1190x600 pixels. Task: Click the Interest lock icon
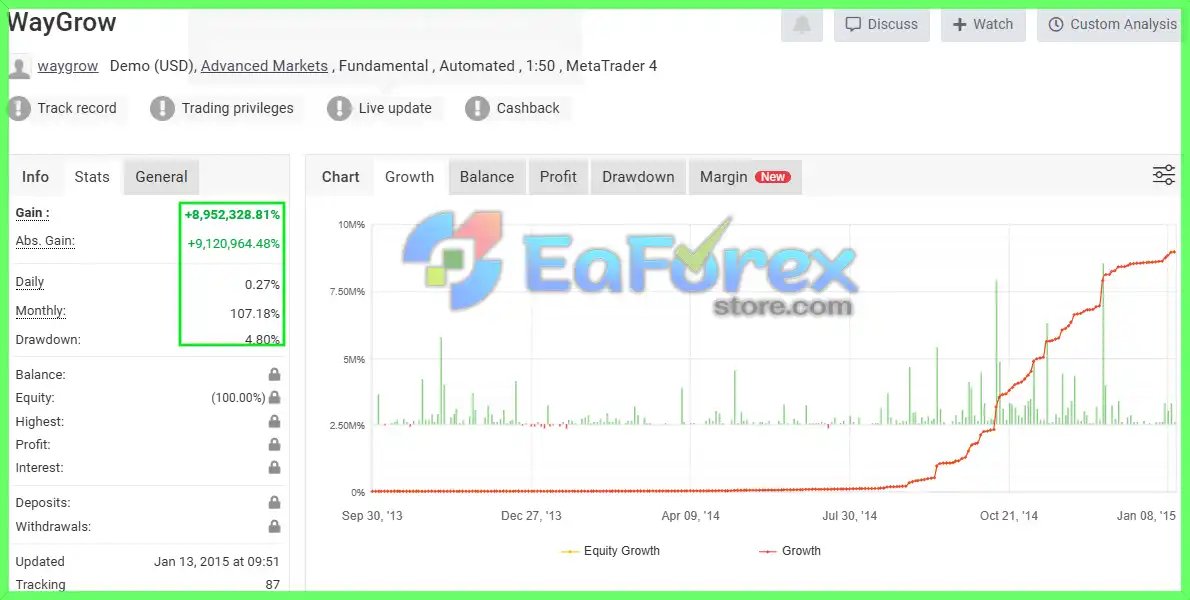tap(274, 468)
